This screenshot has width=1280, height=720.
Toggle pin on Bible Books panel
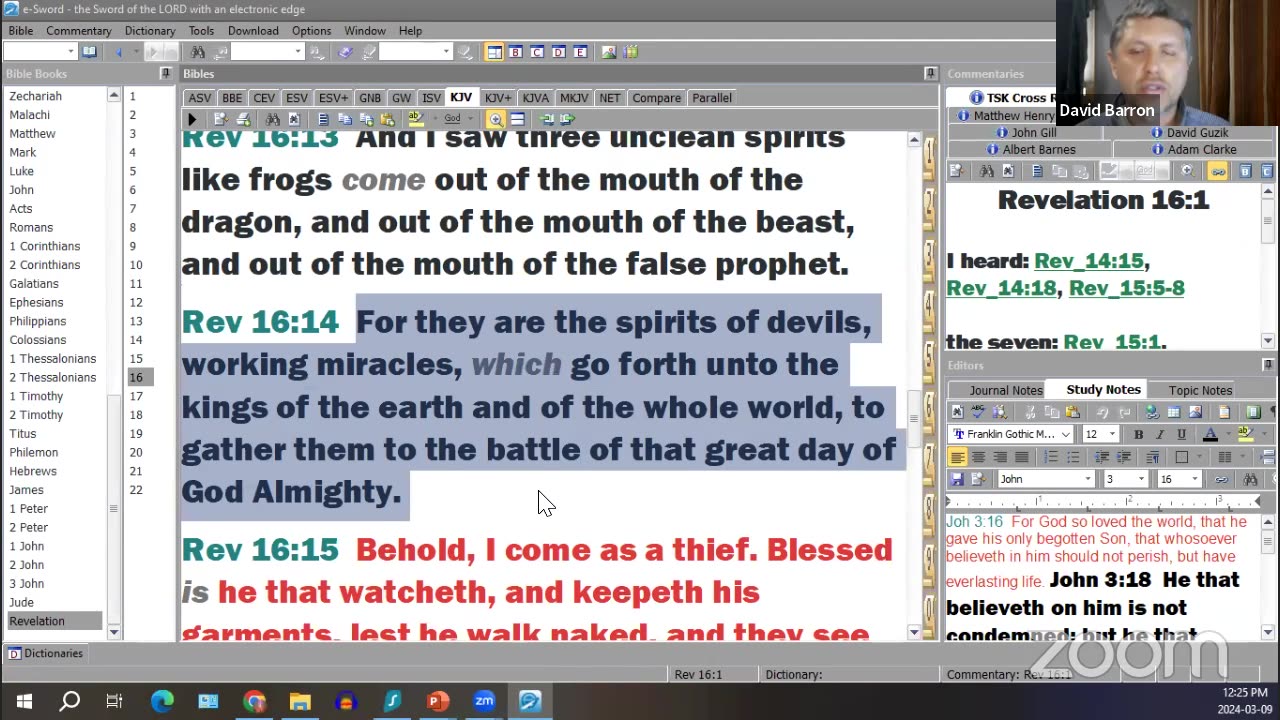coord(165,74)
